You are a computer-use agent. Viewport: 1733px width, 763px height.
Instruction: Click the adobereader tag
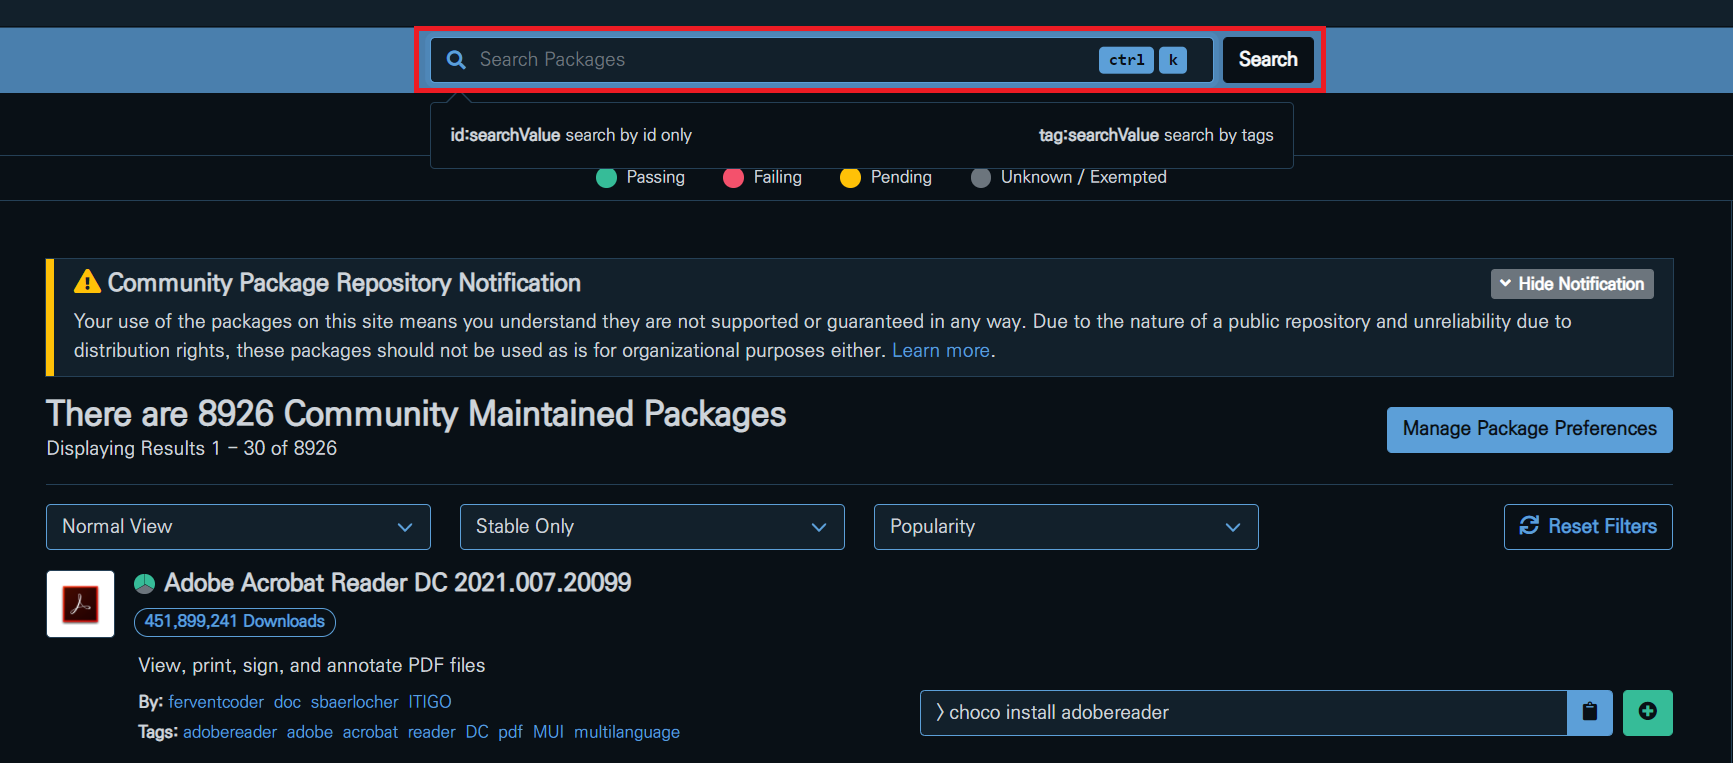point(230,732)
